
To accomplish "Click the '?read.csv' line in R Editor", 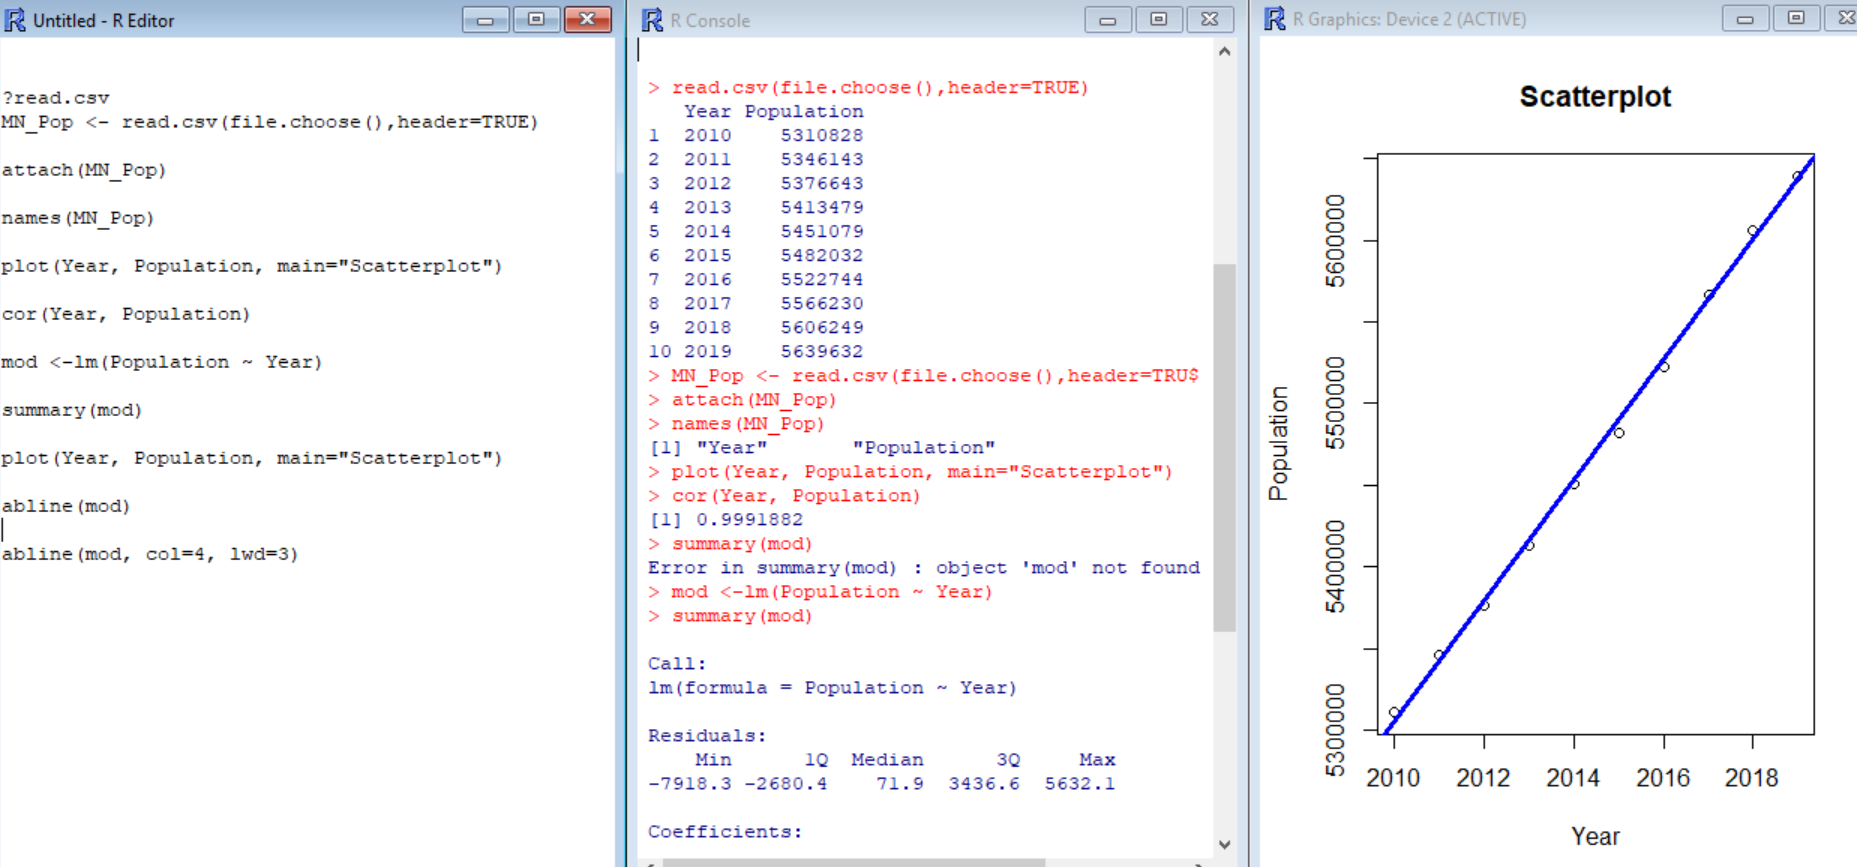I will click(x=56, y=98).
